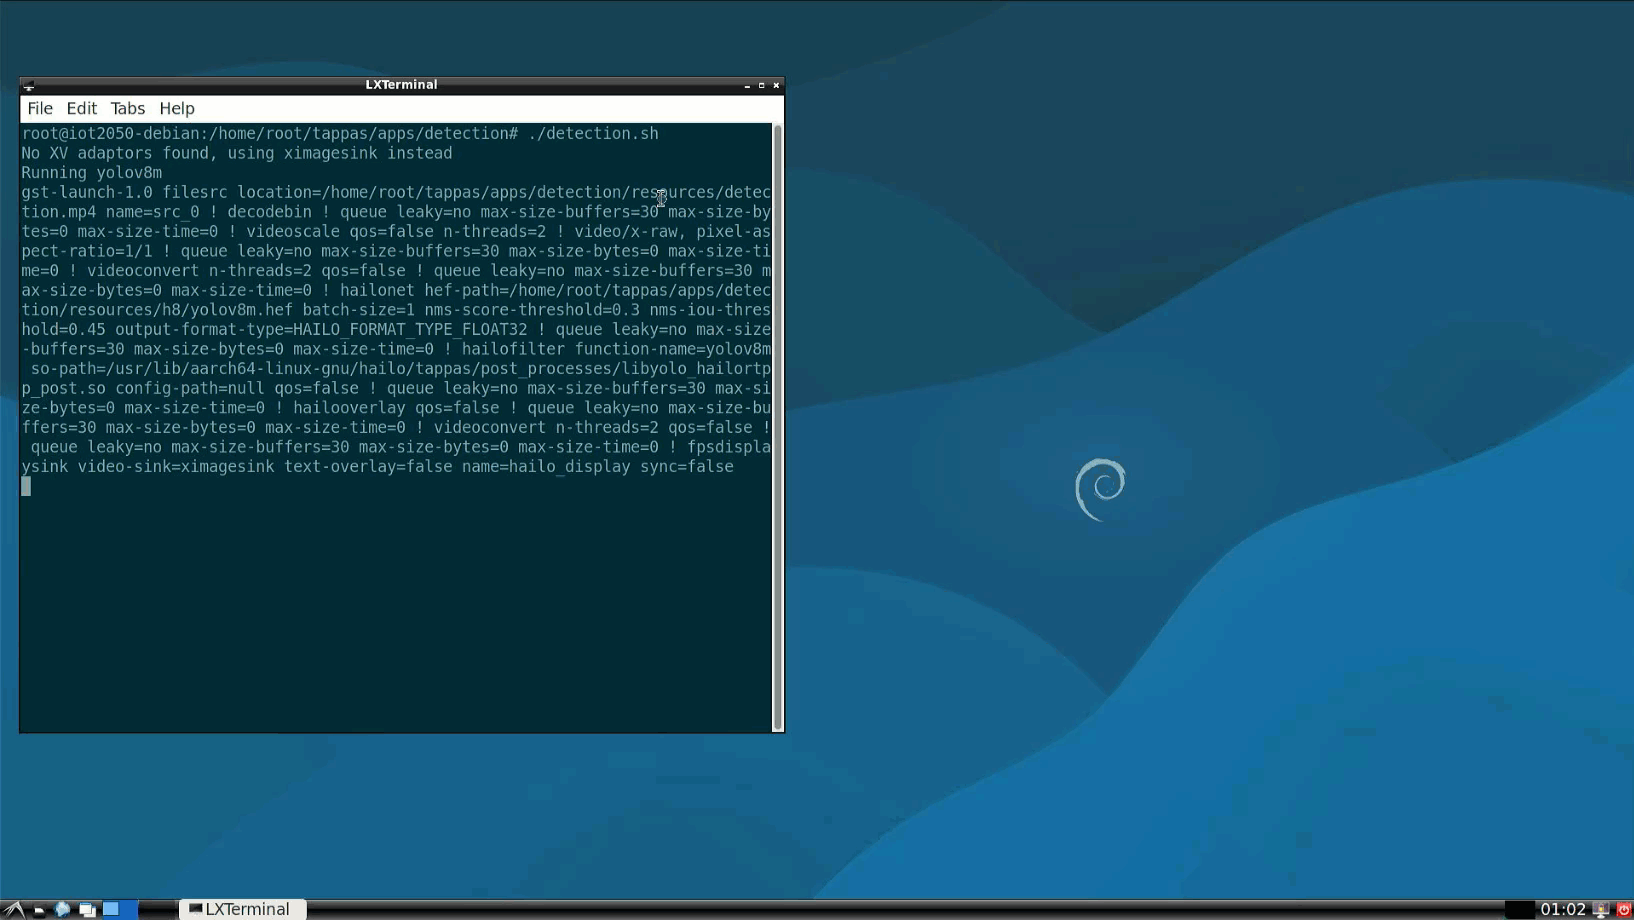
Task: Click the LXTerminal taskbar button
Action: tap(241, 909)
